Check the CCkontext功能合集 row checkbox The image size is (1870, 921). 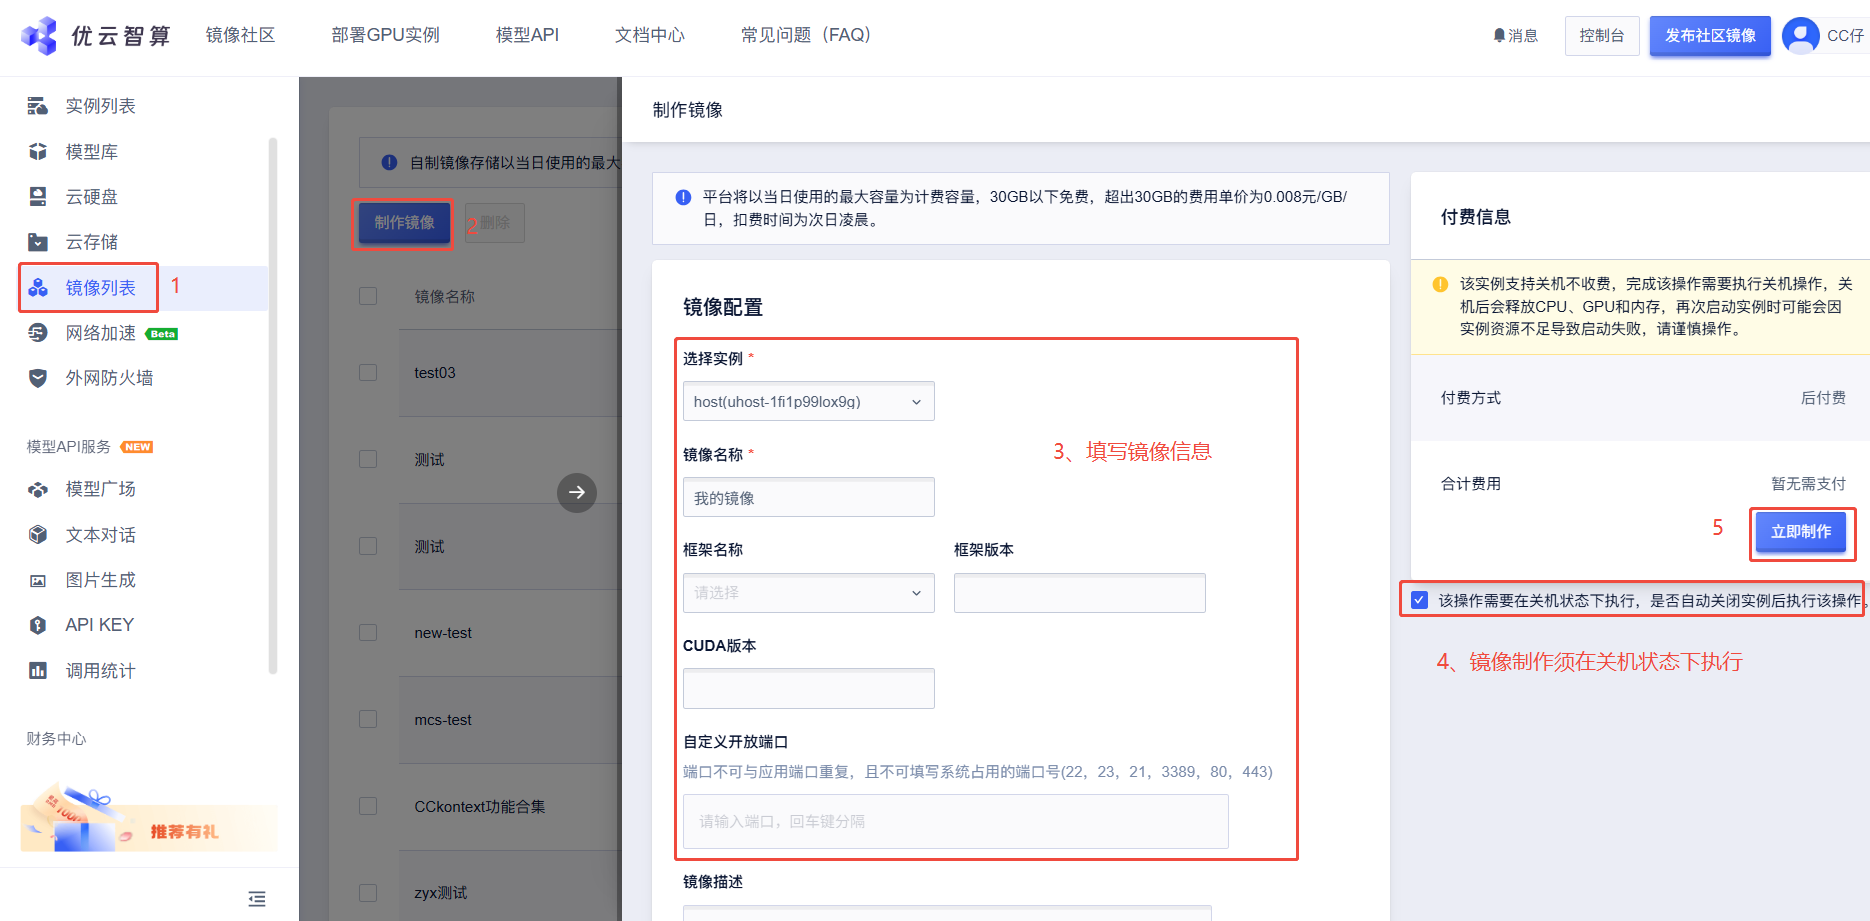tap(368, 806)
